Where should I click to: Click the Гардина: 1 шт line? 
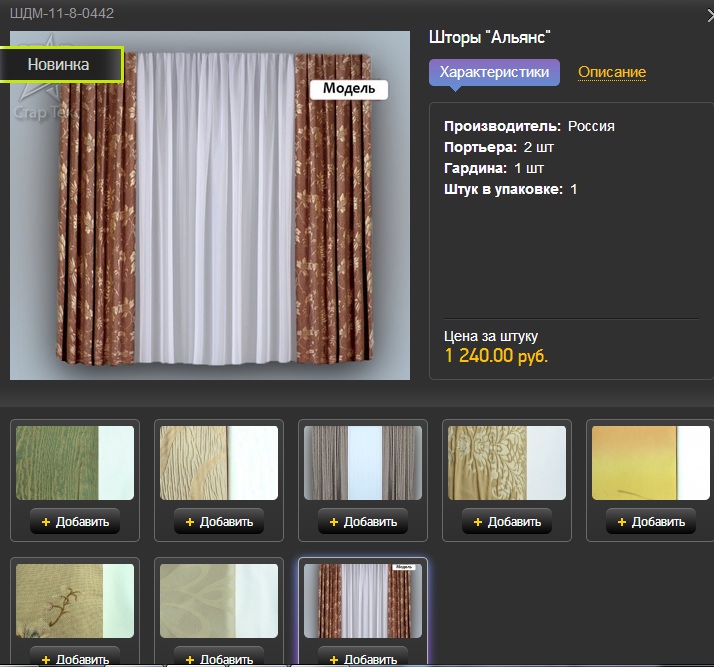coord(494,168)
